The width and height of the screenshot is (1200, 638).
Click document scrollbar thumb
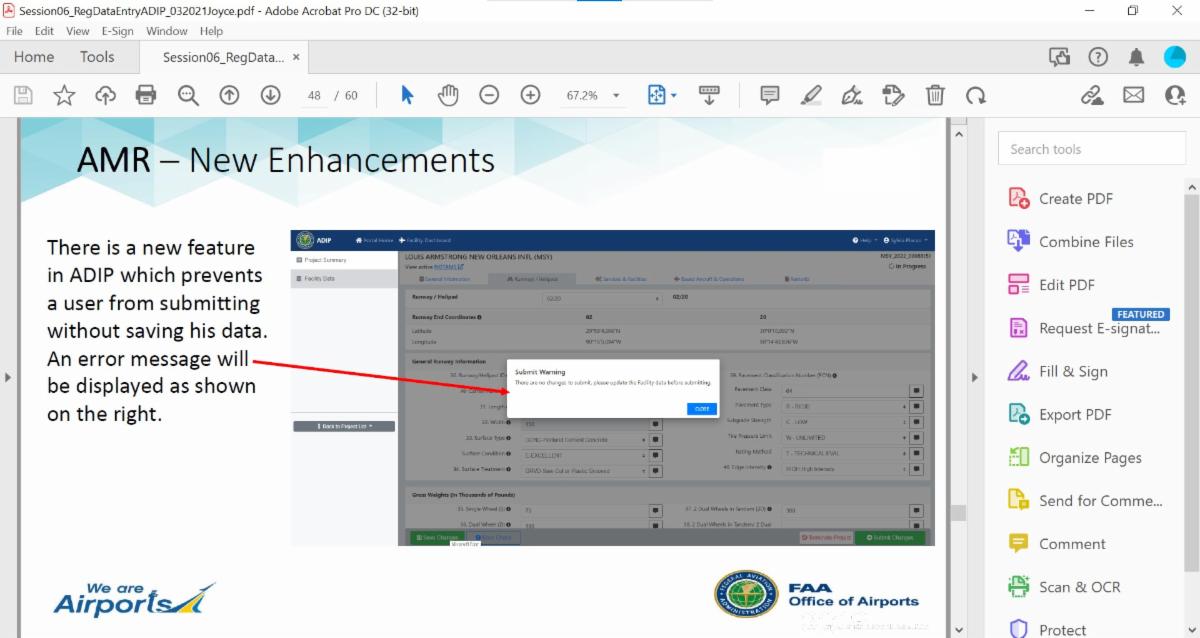(x=959, y=512)
